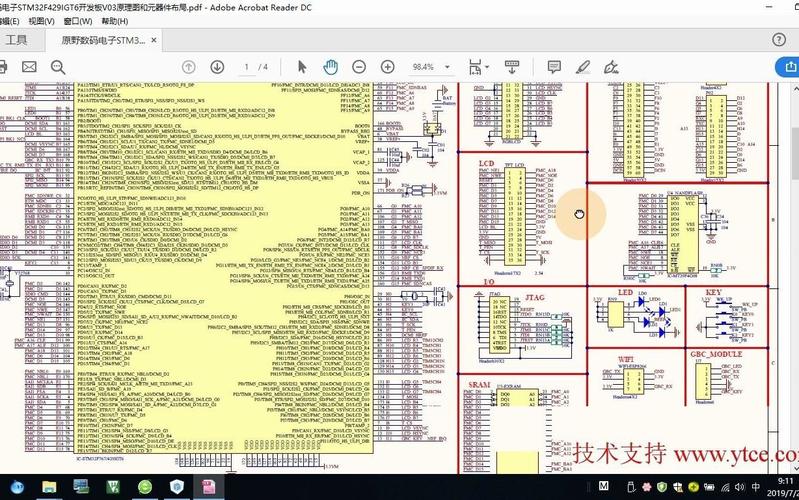The height and width of the screenshot is (500, 799).
Task: Go to the previous page arrow
Action: pos(189,67)
